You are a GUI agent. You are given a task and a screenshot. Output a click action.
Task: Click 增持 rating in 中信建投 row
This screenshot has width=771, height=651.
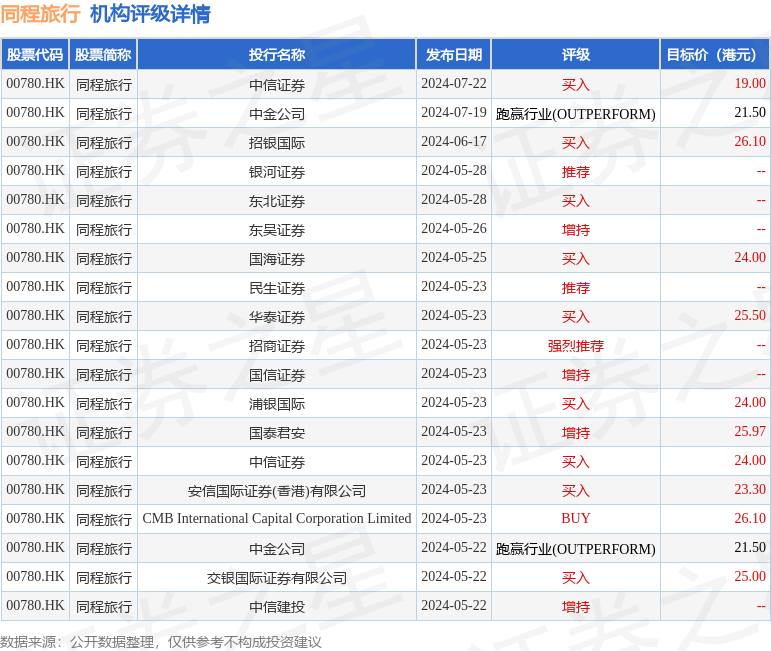tap(576, 607)
